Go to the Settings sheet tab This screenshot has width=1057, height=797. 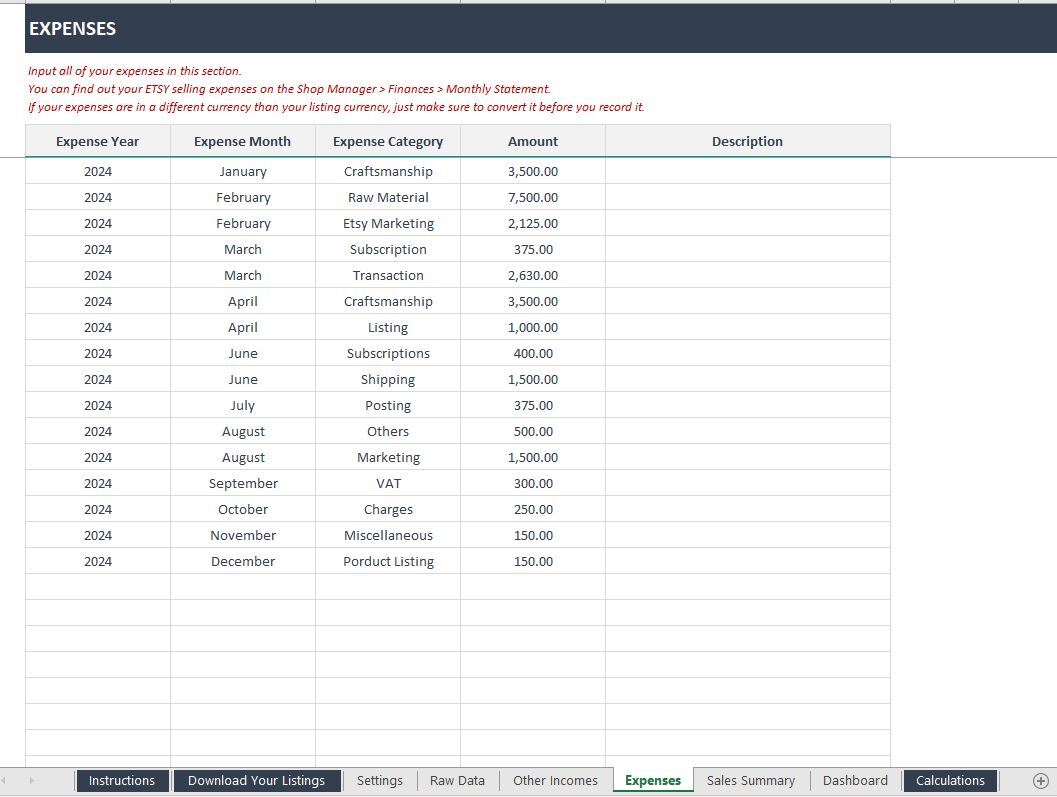(379, 781)
